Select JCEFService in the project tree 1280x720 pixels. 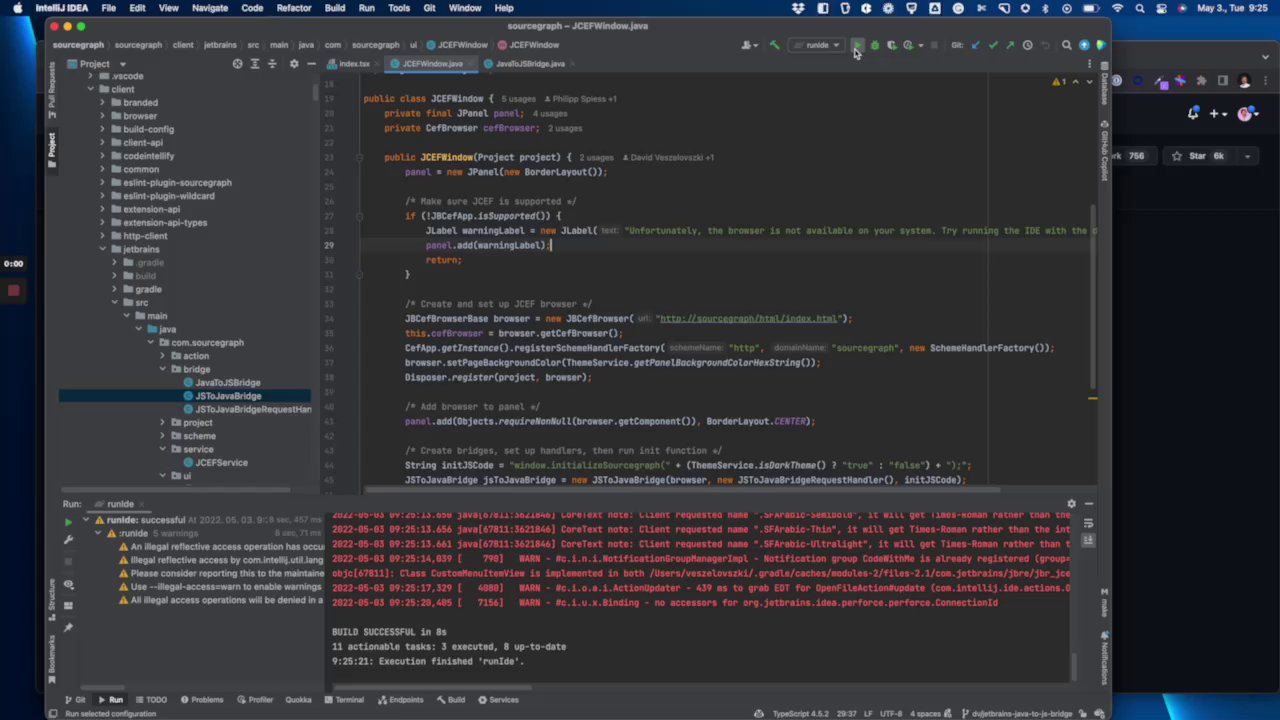221,462
